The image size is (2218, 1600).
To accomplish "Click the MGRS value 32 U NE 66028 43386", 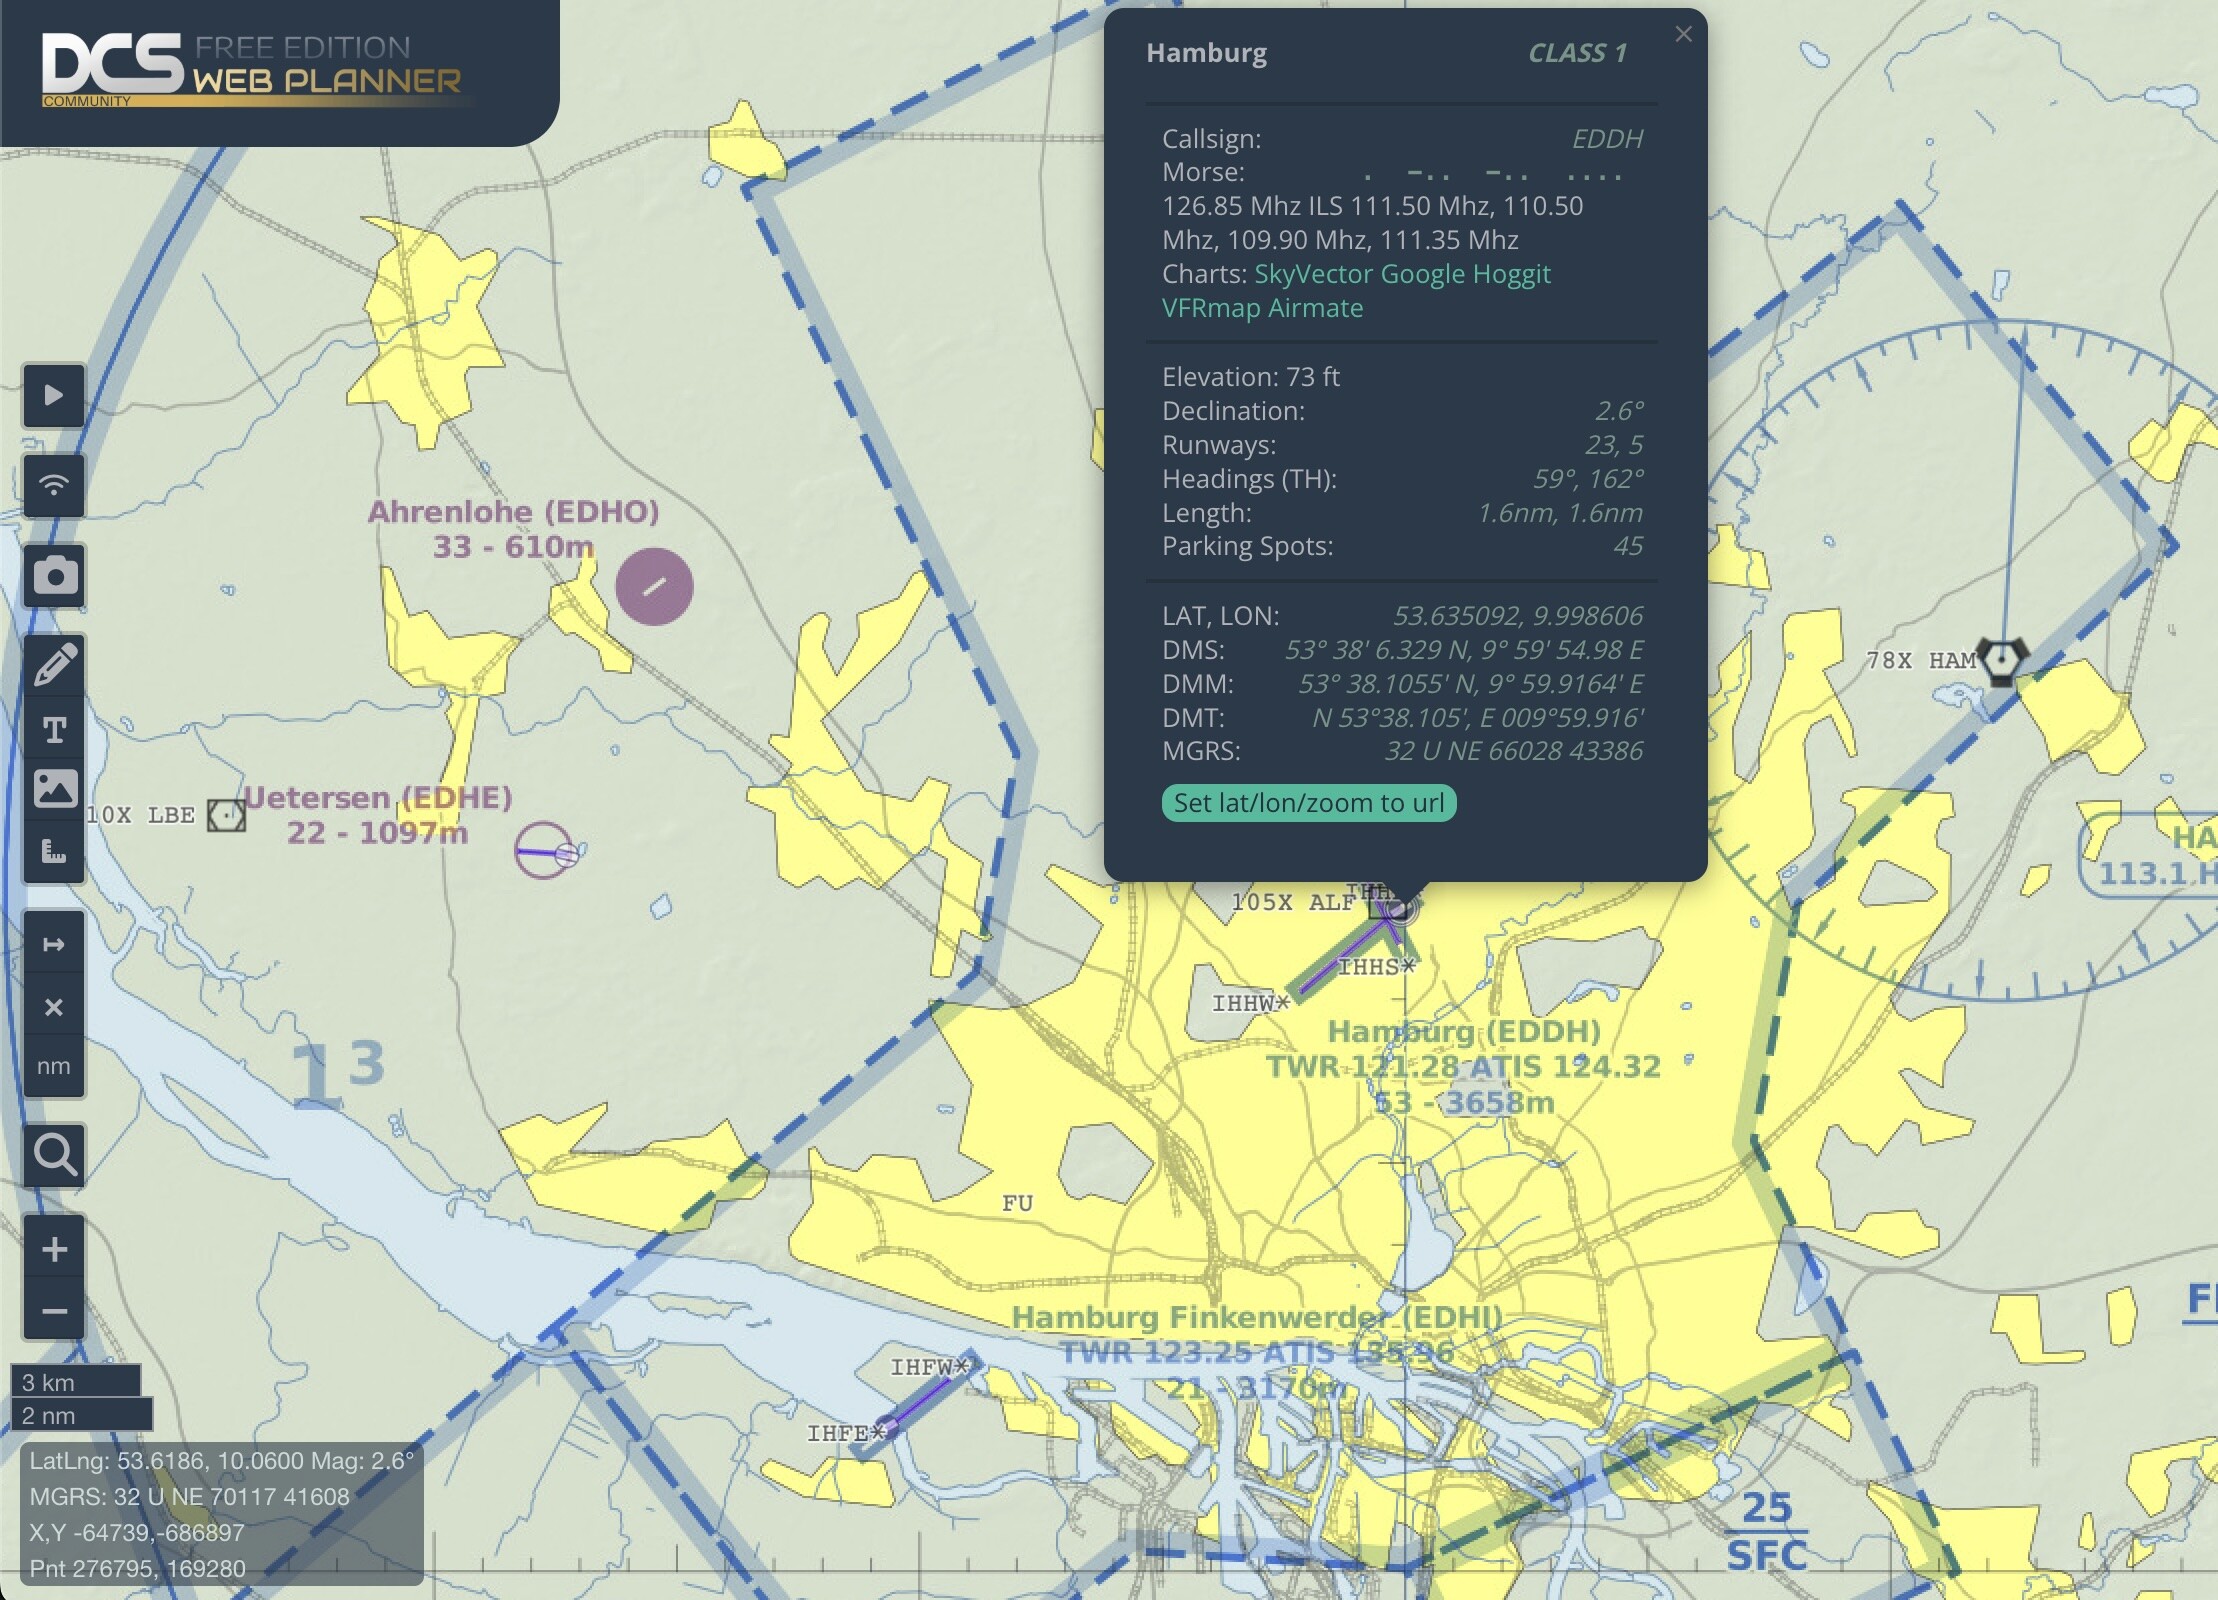I will [x=1513, y=751].
